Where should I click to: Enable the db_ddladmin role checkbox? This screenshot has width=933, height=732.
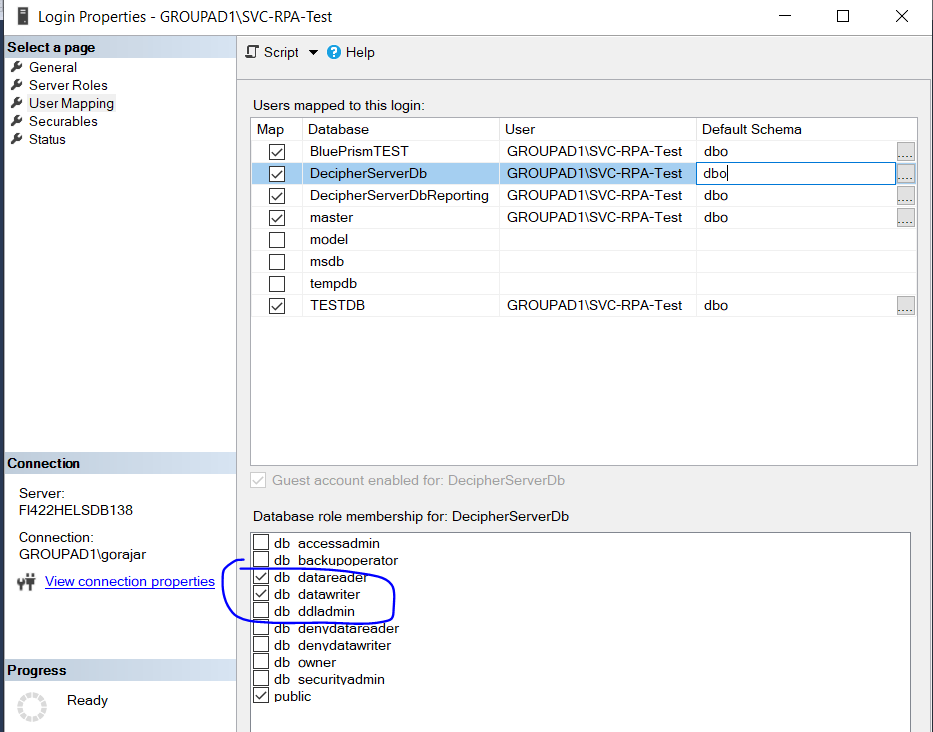[261, 611]
